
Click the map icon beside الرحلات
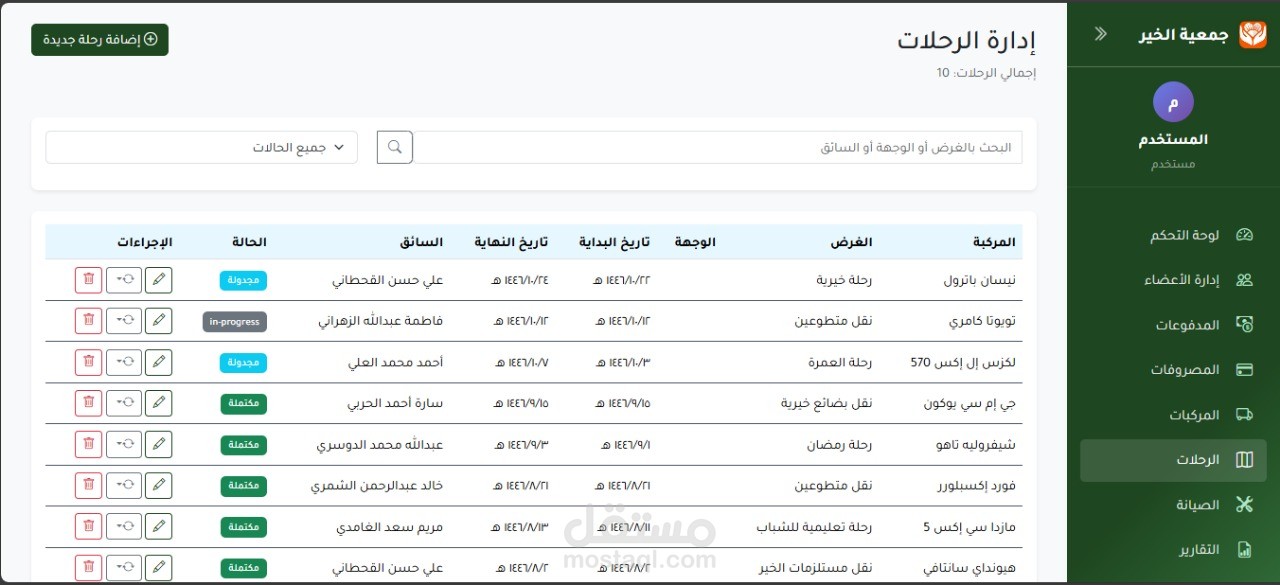tap(1245, 460)
